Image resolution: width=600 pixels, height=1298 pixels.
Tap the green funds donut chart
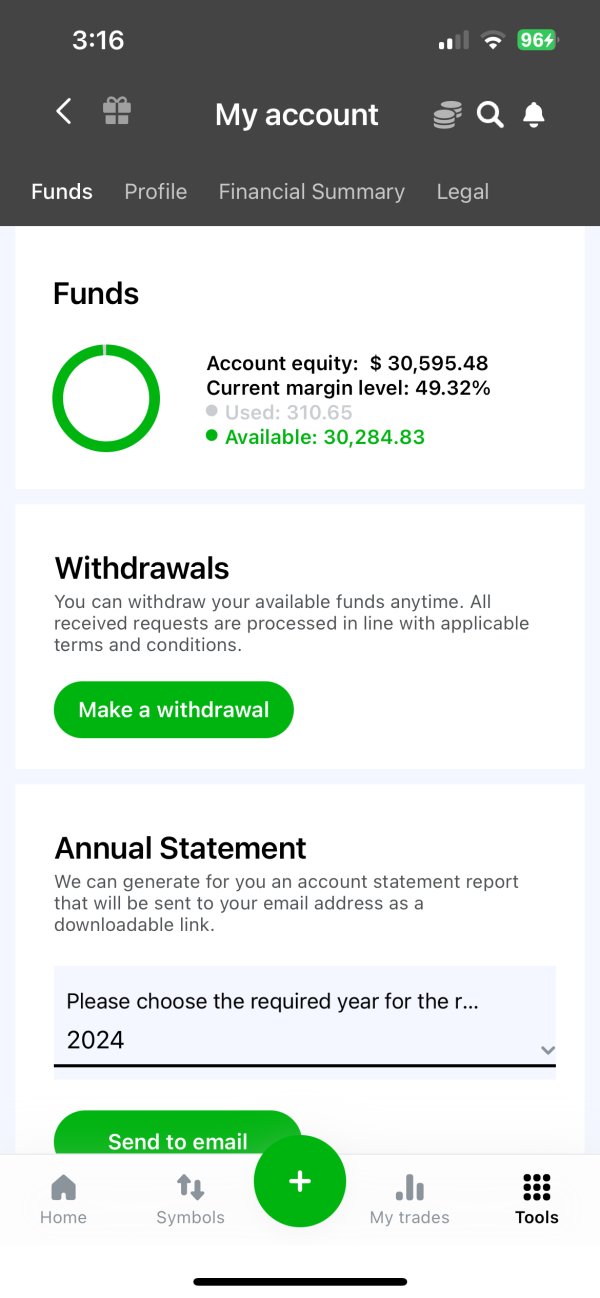click(x=106, y=398)
